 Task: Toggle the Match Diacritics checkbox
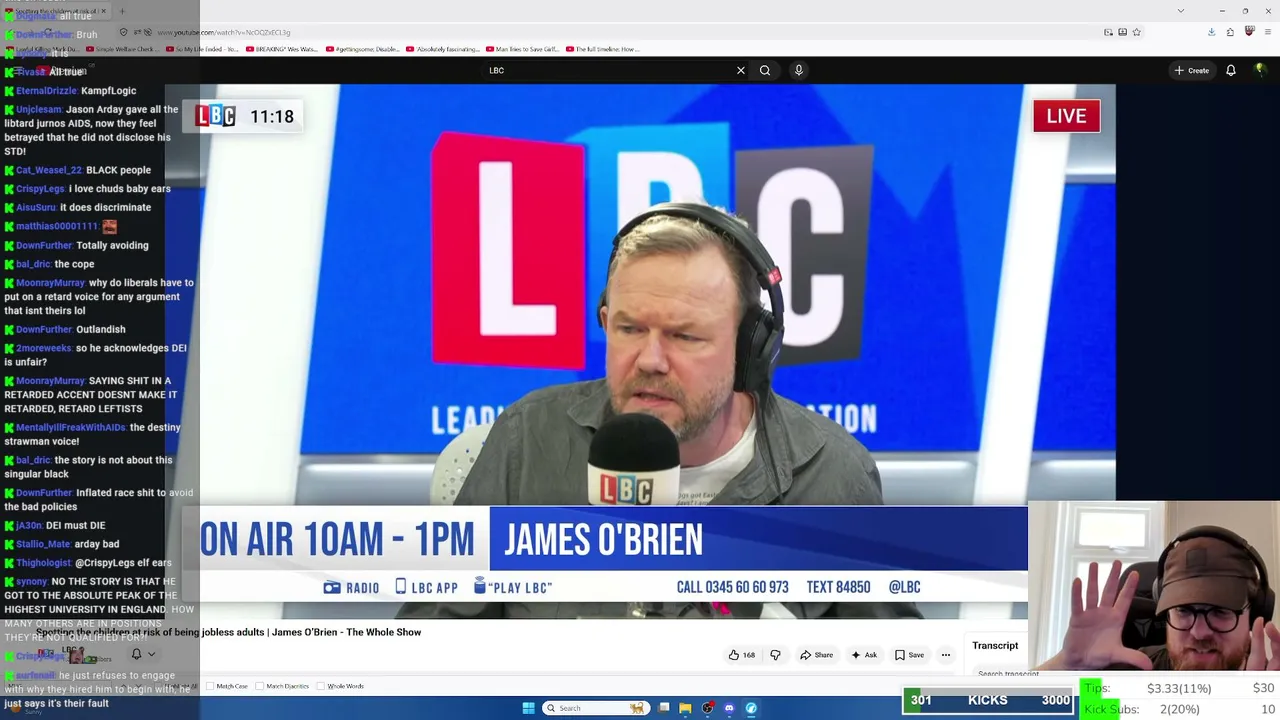coord(262,686)
